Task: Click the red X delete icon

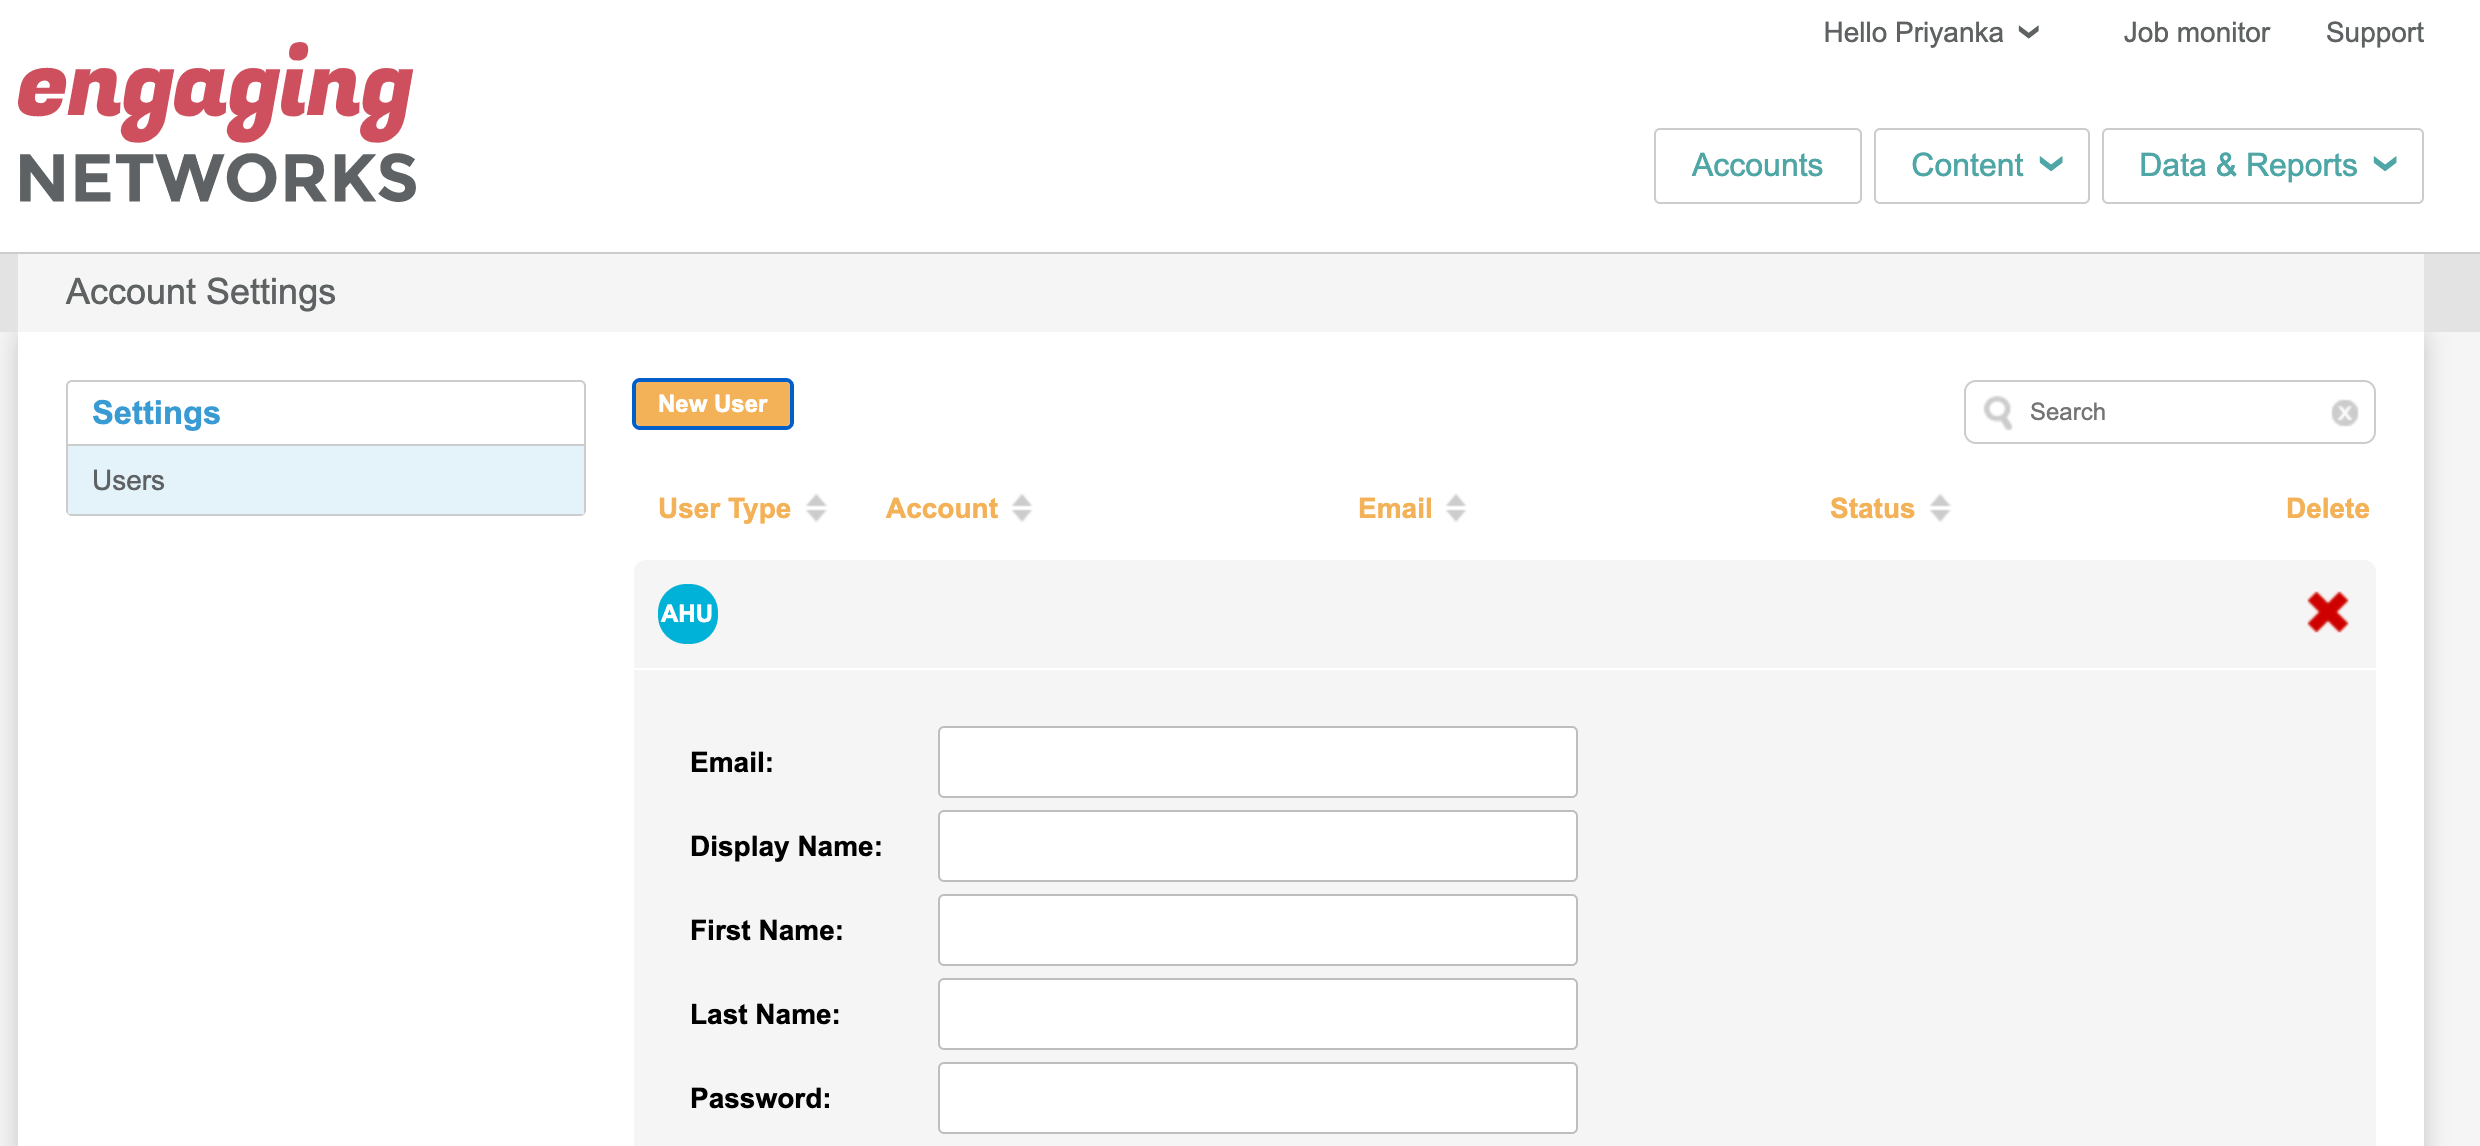Action: click(x=2327, y=612)
